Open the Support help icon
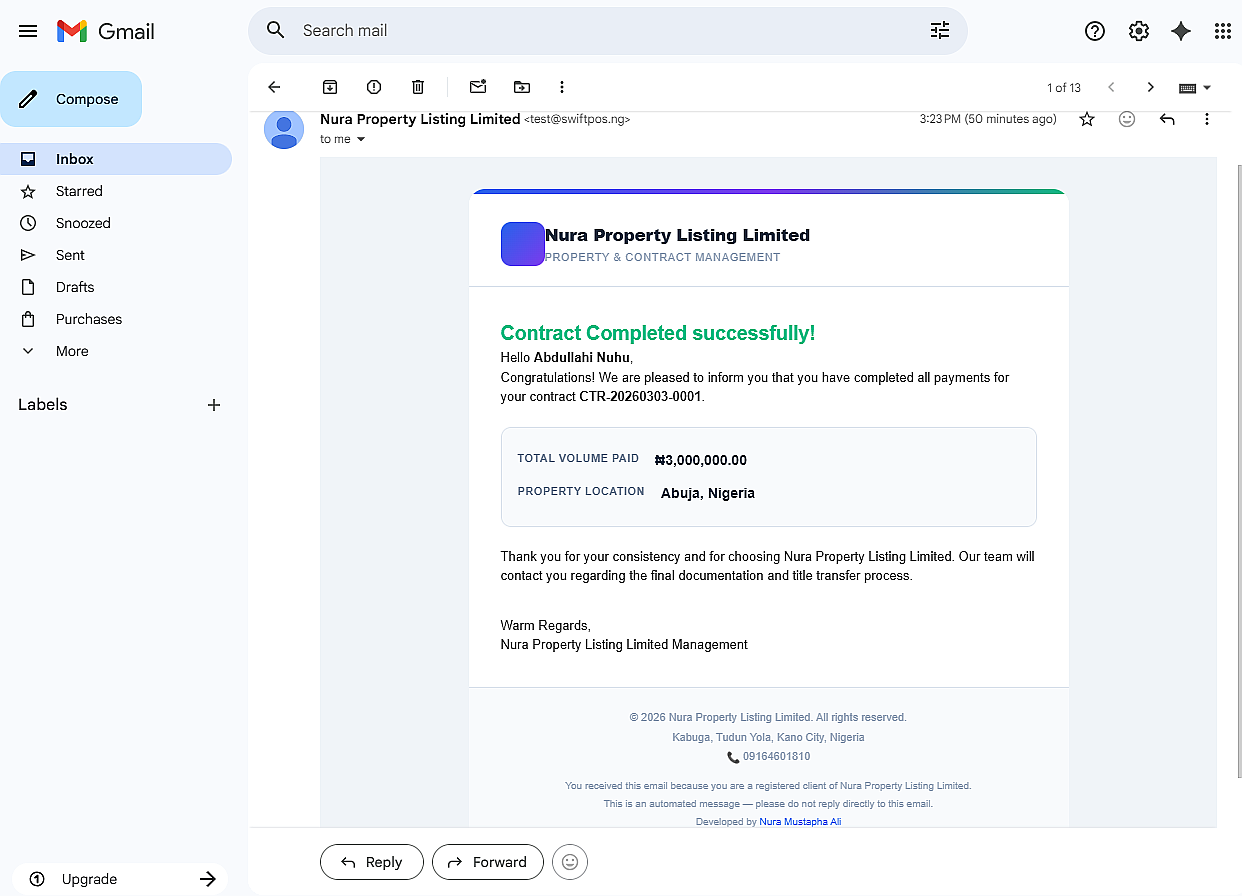Image resolution: width=1242 pixels, height=896 pixels. (1095, 31)
